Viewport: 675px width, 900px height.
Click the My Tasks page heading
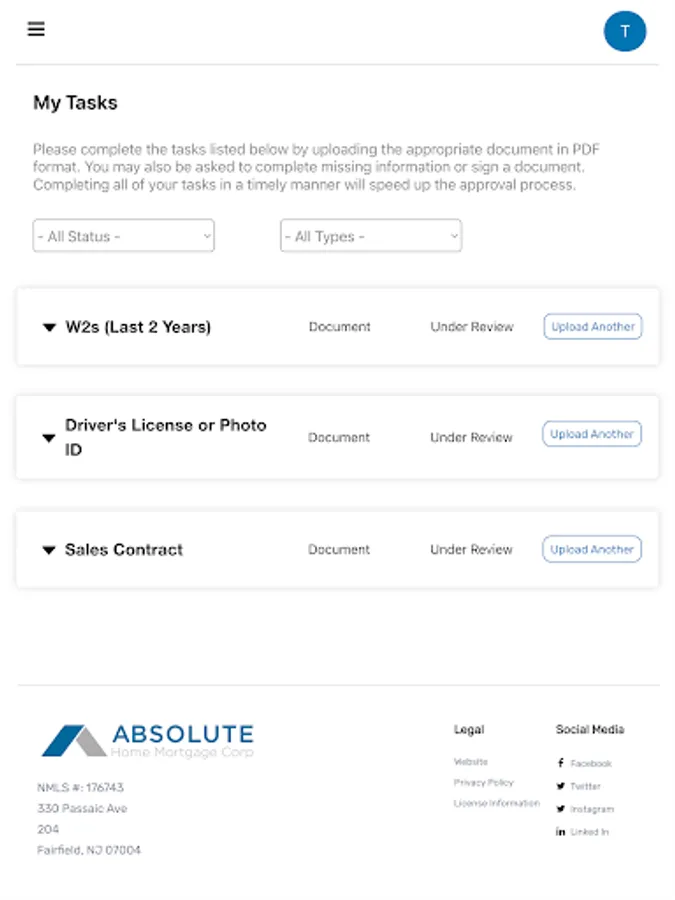(x=76, y=102)
